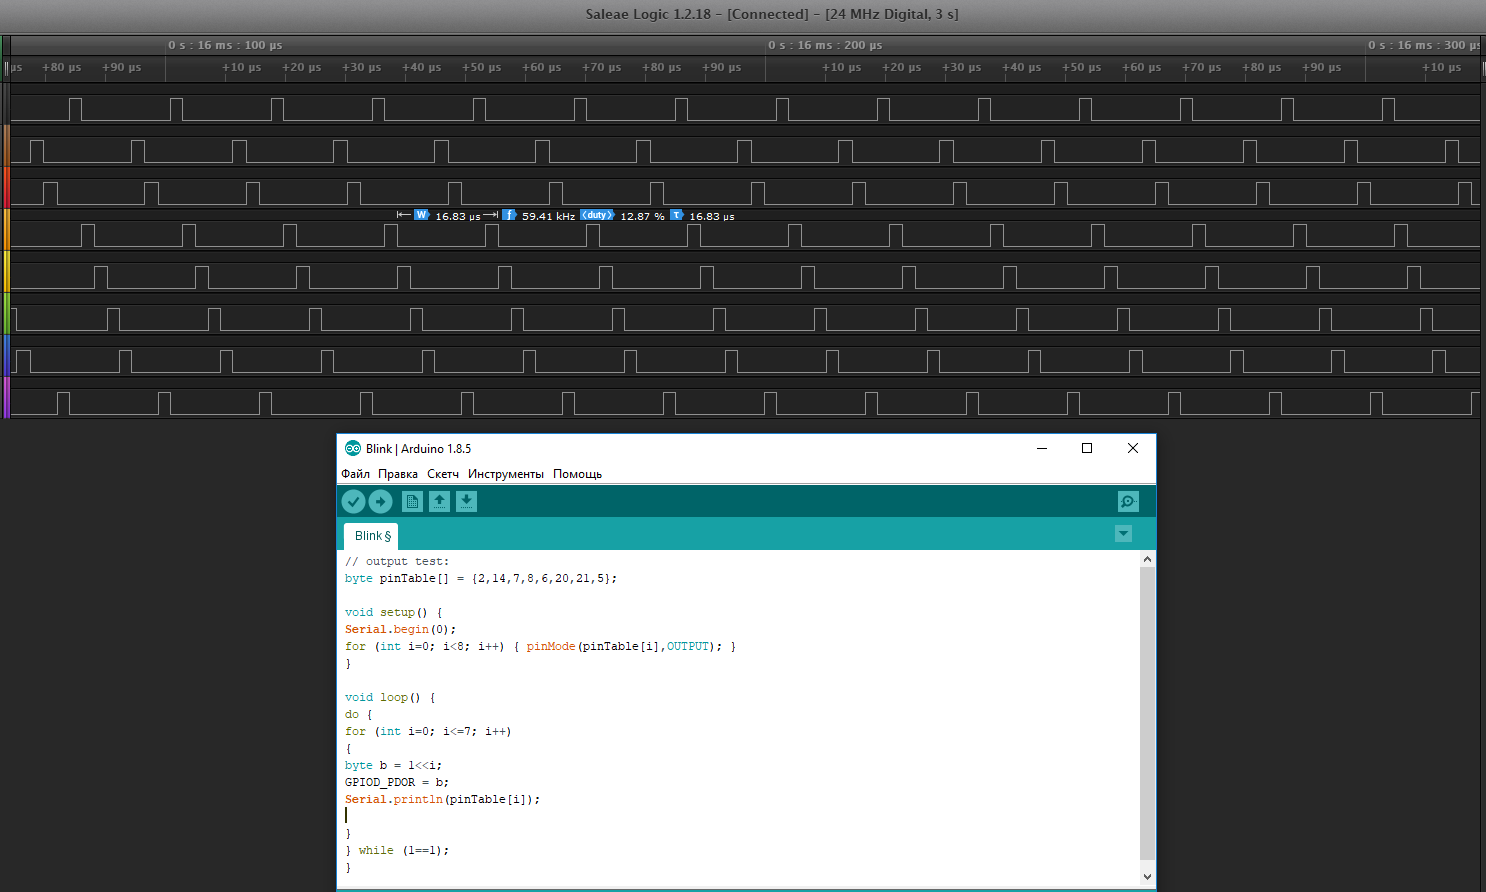Click the editor scrollbar down arrow
Viewport: 1486px width, 892px height.
pos(1147,877)
